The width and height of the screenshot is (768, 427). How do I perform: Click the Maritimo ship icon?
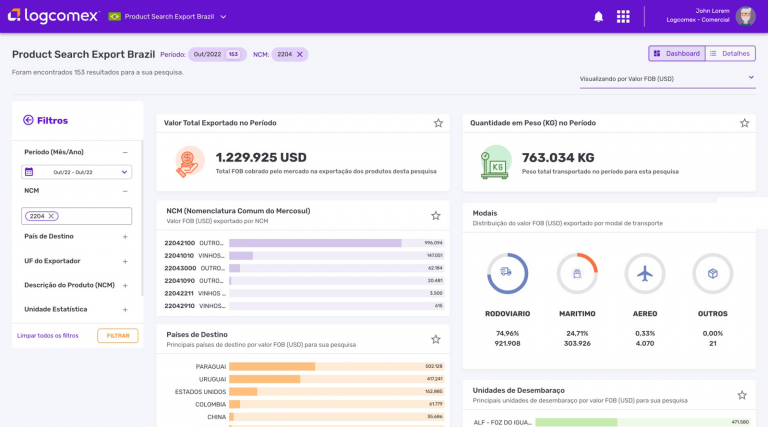click(576, 273)
